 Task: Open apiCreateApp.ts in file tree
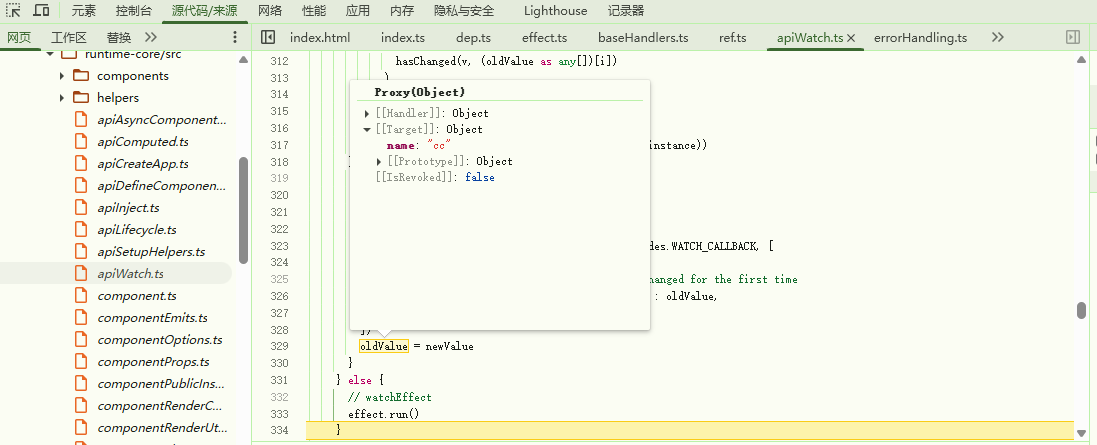point(143,164)
